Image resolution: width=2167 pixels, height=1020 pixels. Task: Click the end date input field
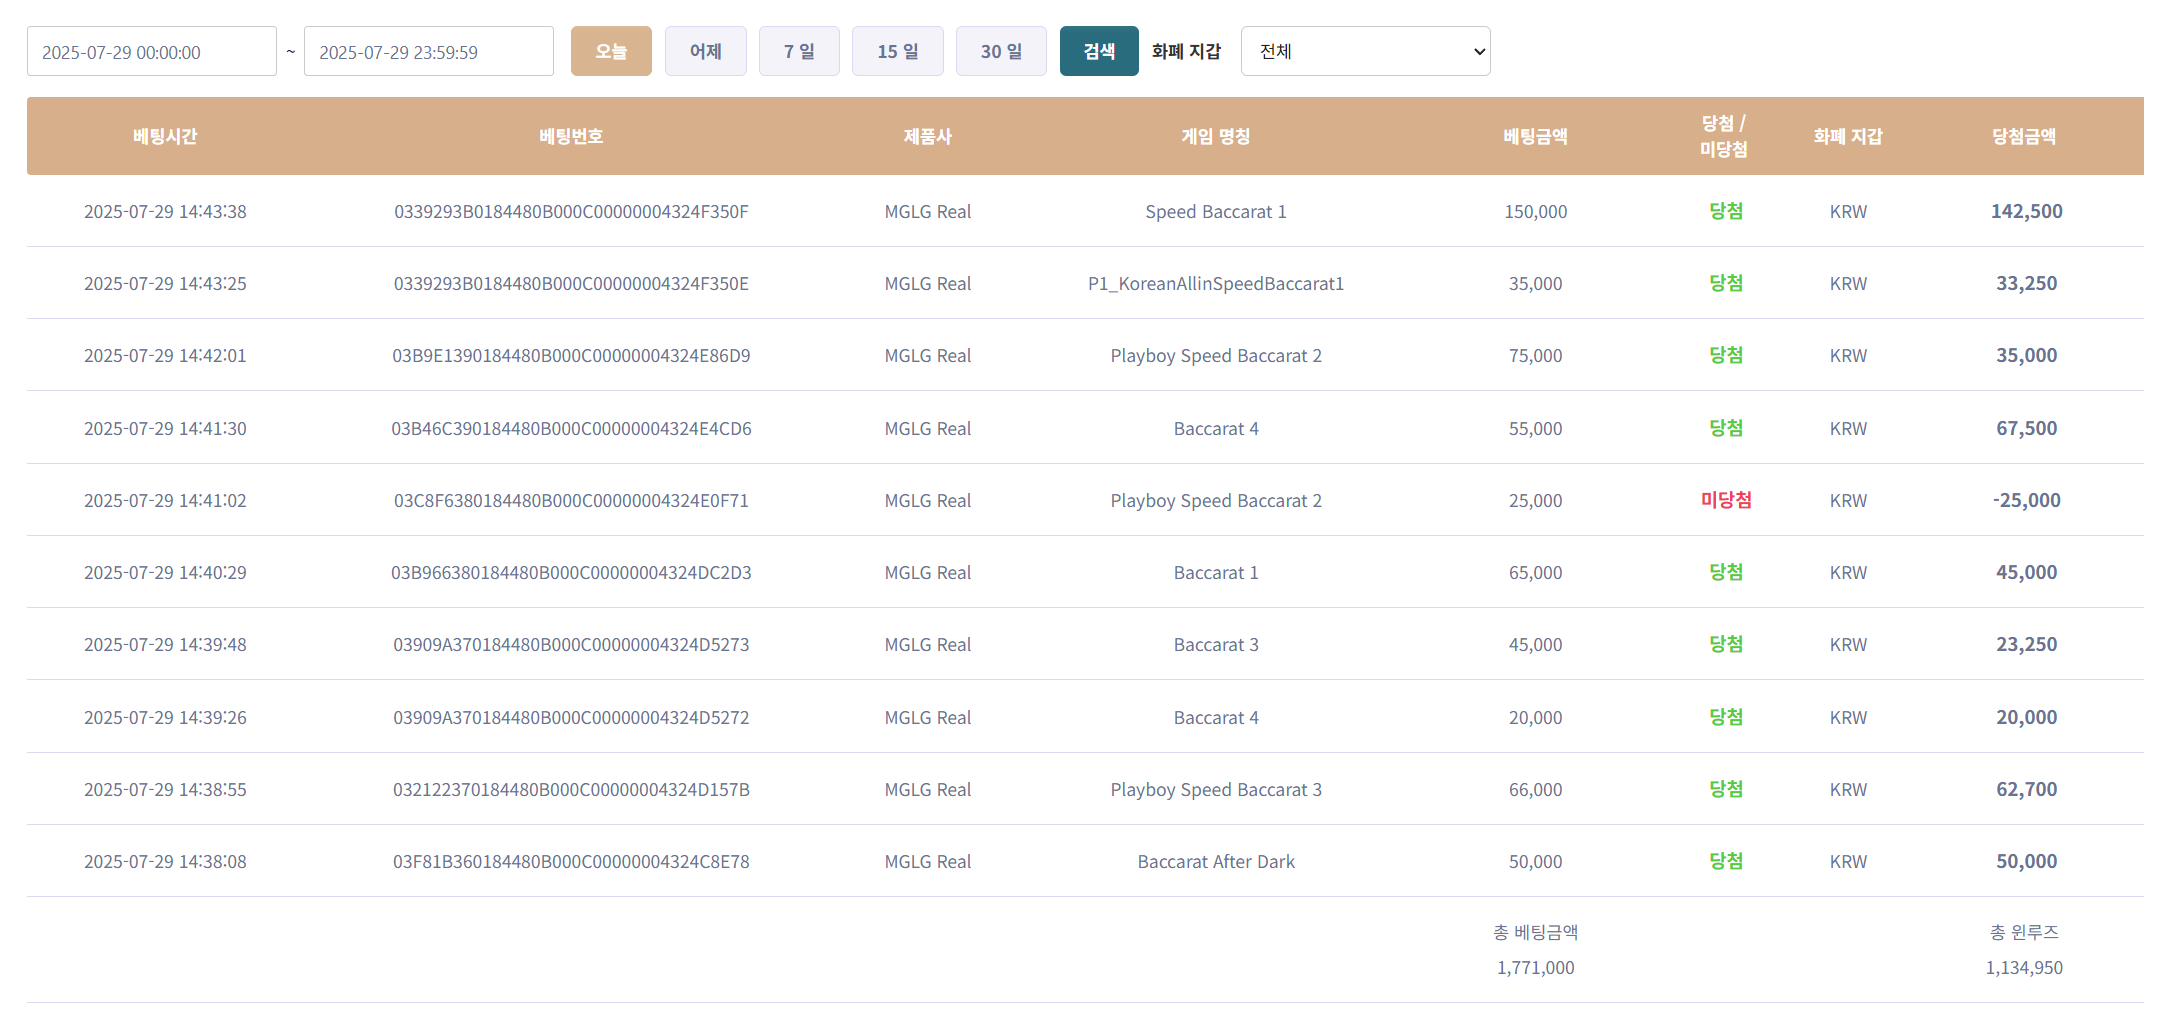(428, 52)
